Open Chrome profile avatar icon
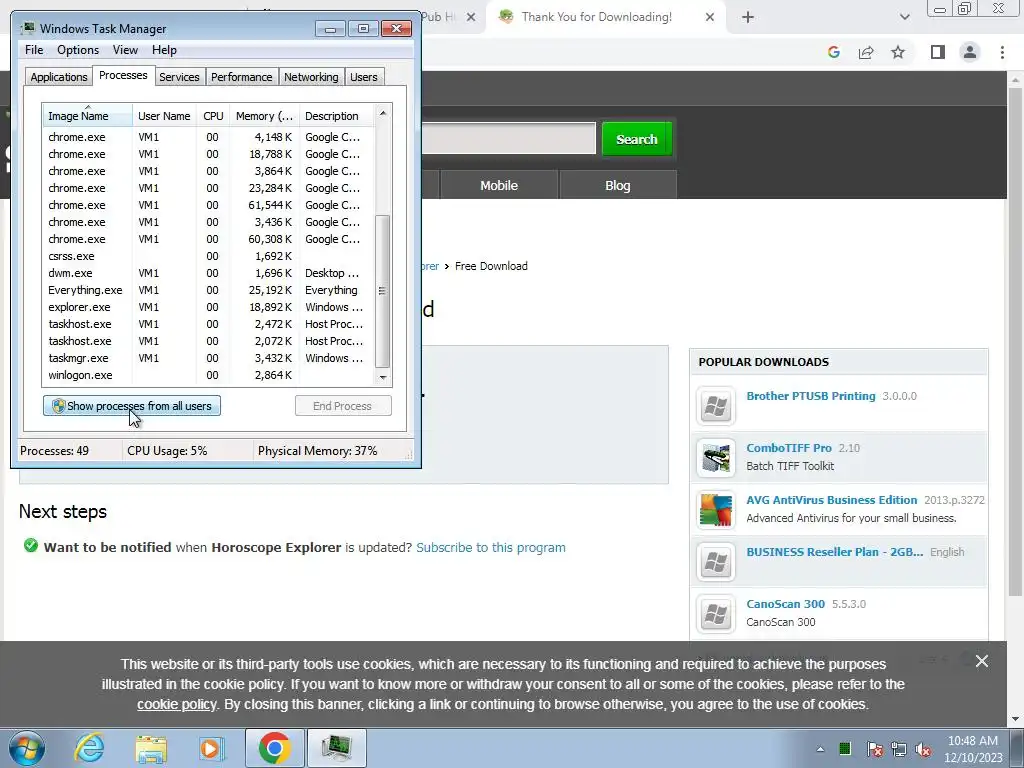This screenshot has width=1024, height=768. pos(970,52)
